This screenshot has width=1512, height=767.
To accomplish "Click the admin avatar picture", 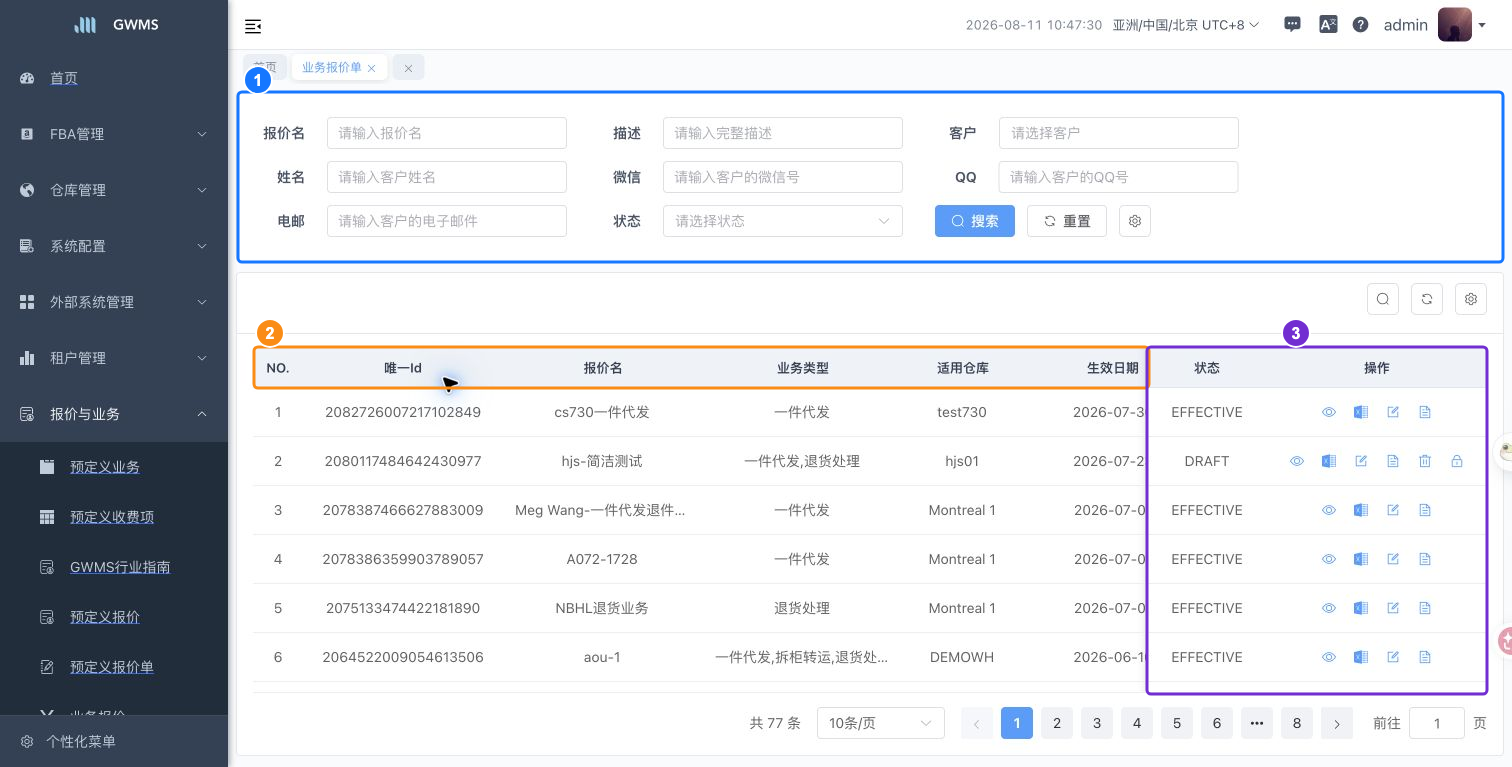I will 1455,25.
